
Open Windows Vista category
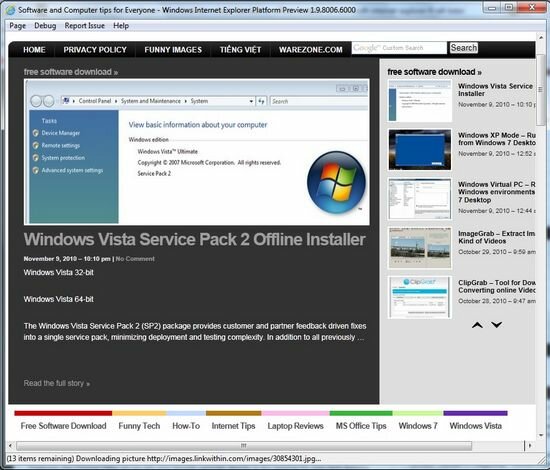[476, 426]
